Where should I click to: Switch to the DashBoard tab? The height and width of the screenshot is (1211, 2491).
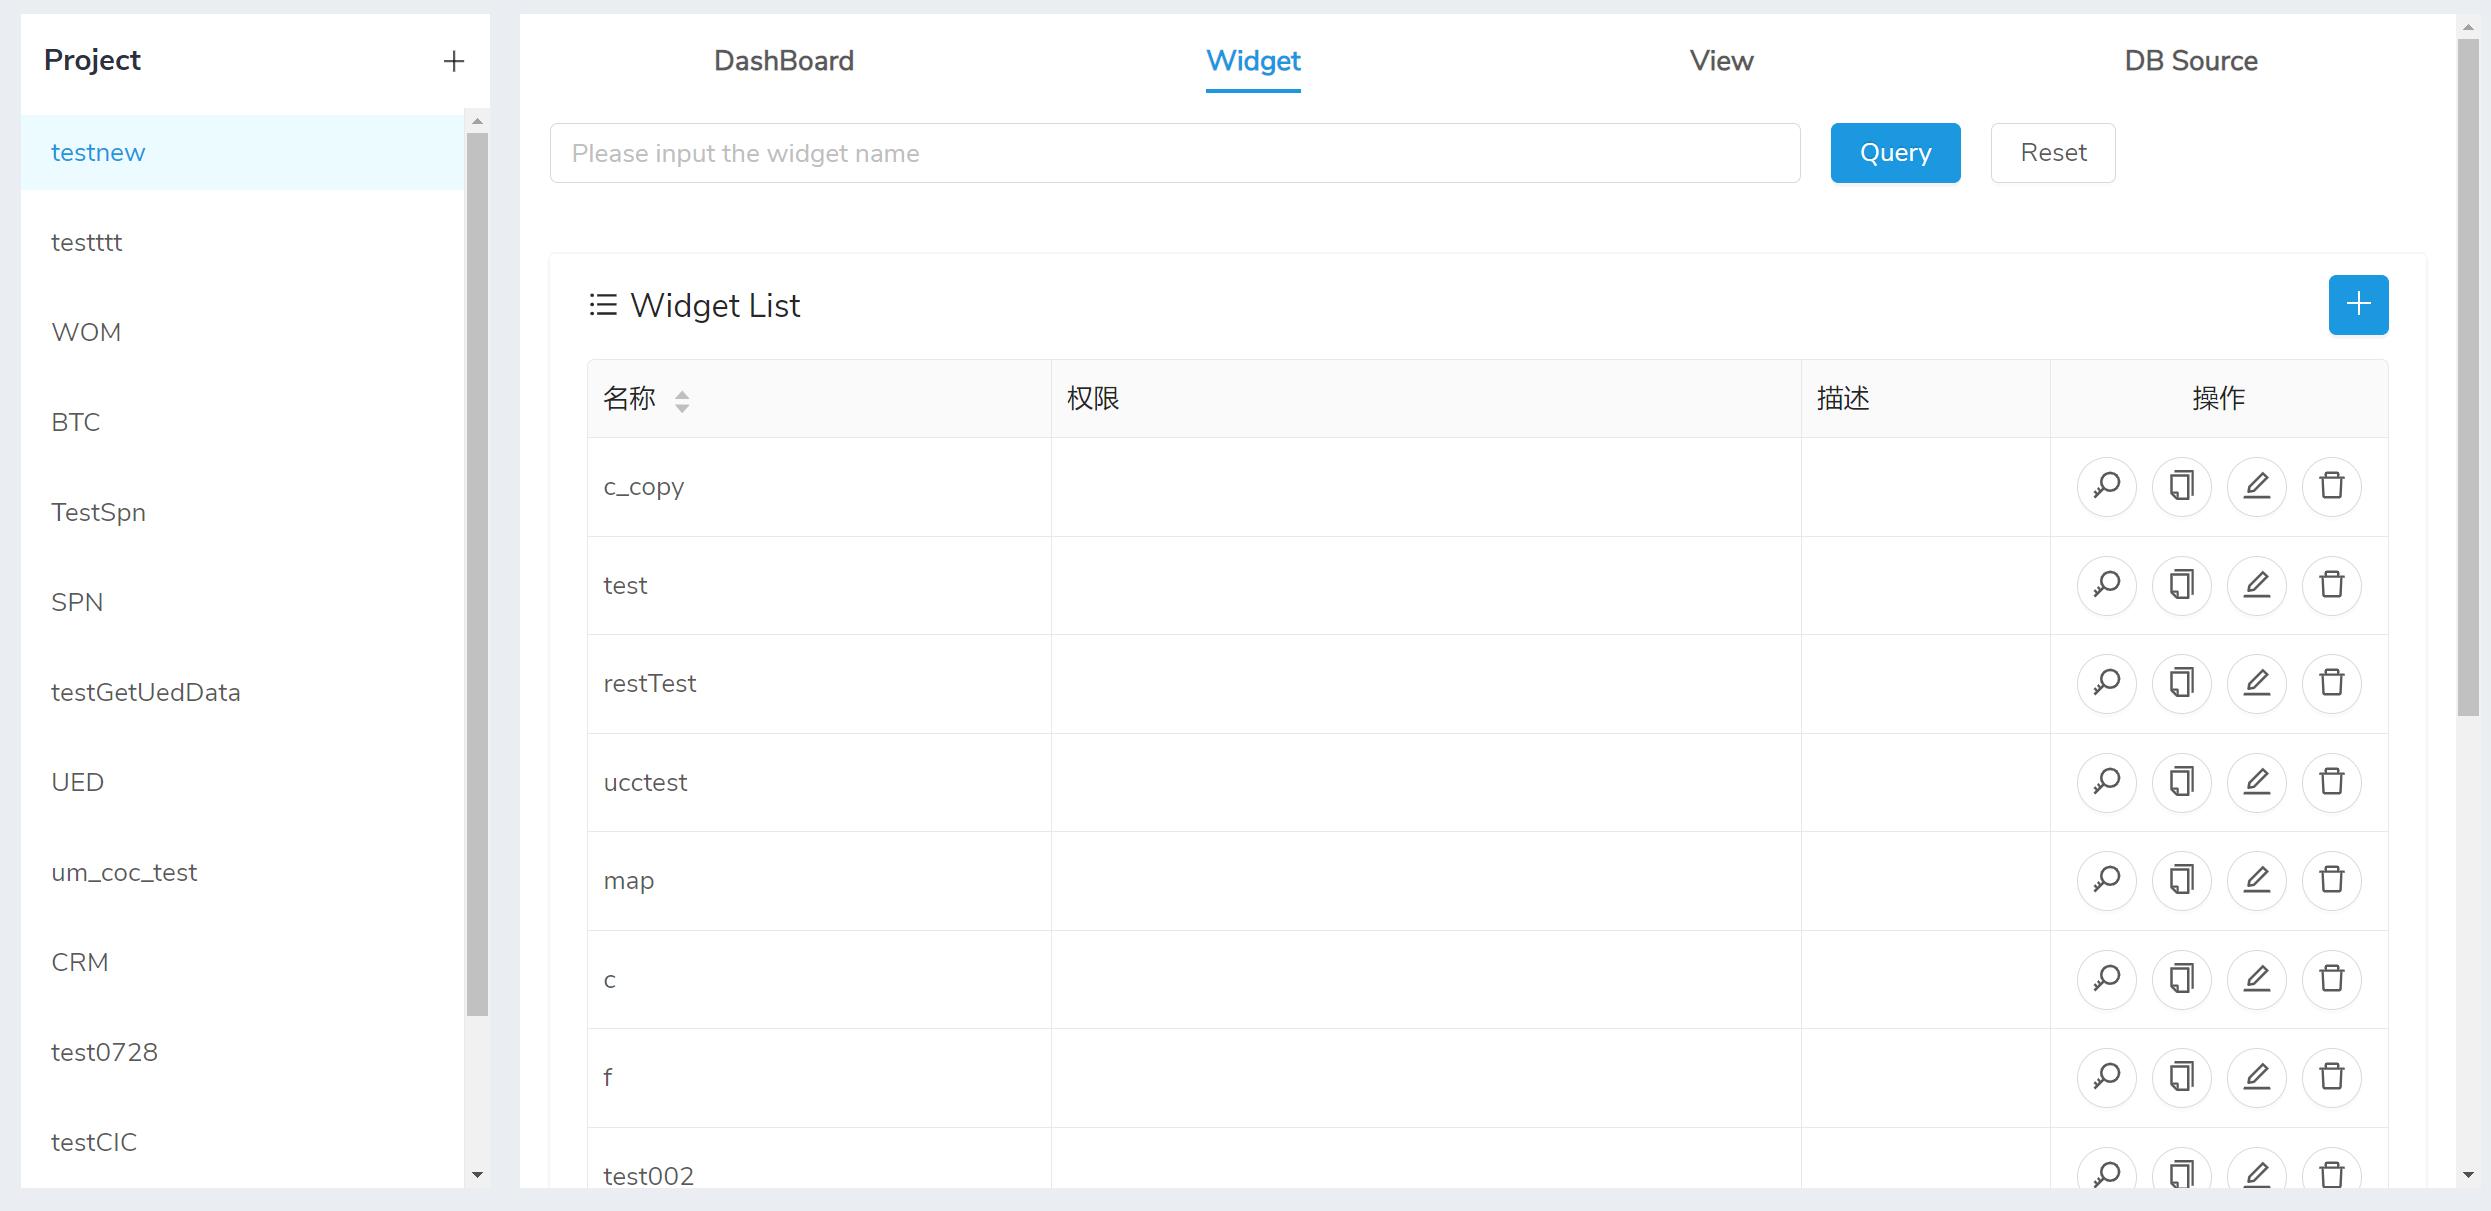tap(784, 61)
